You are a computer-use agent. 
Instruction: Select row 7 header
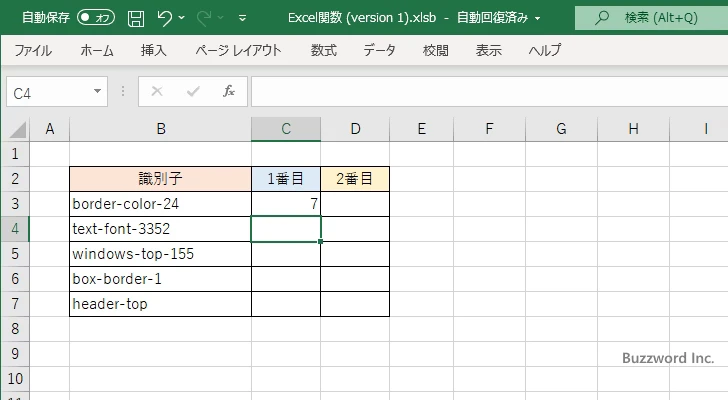pyautogui.click(x=15, y=304)
